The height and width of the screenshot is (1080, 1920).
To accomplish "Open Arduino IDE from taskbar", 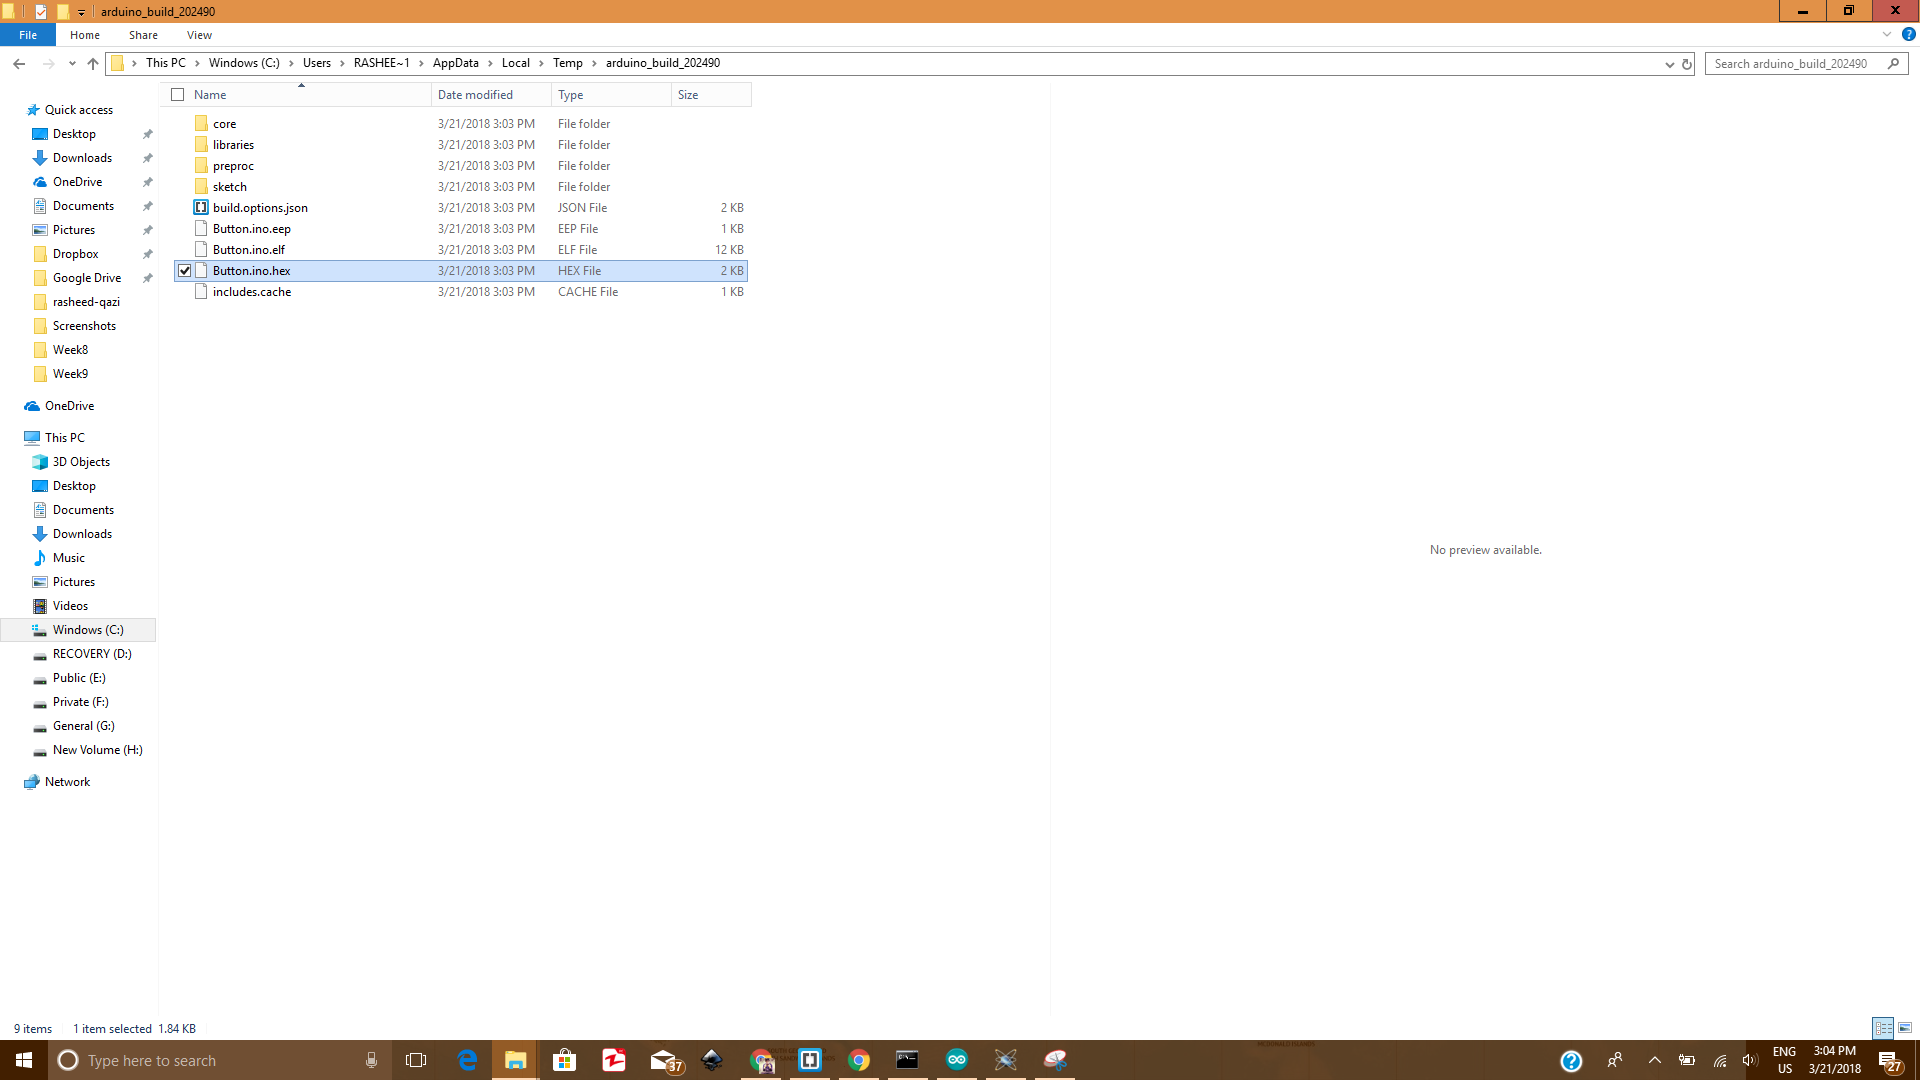I will click(x=956, y=1060).
